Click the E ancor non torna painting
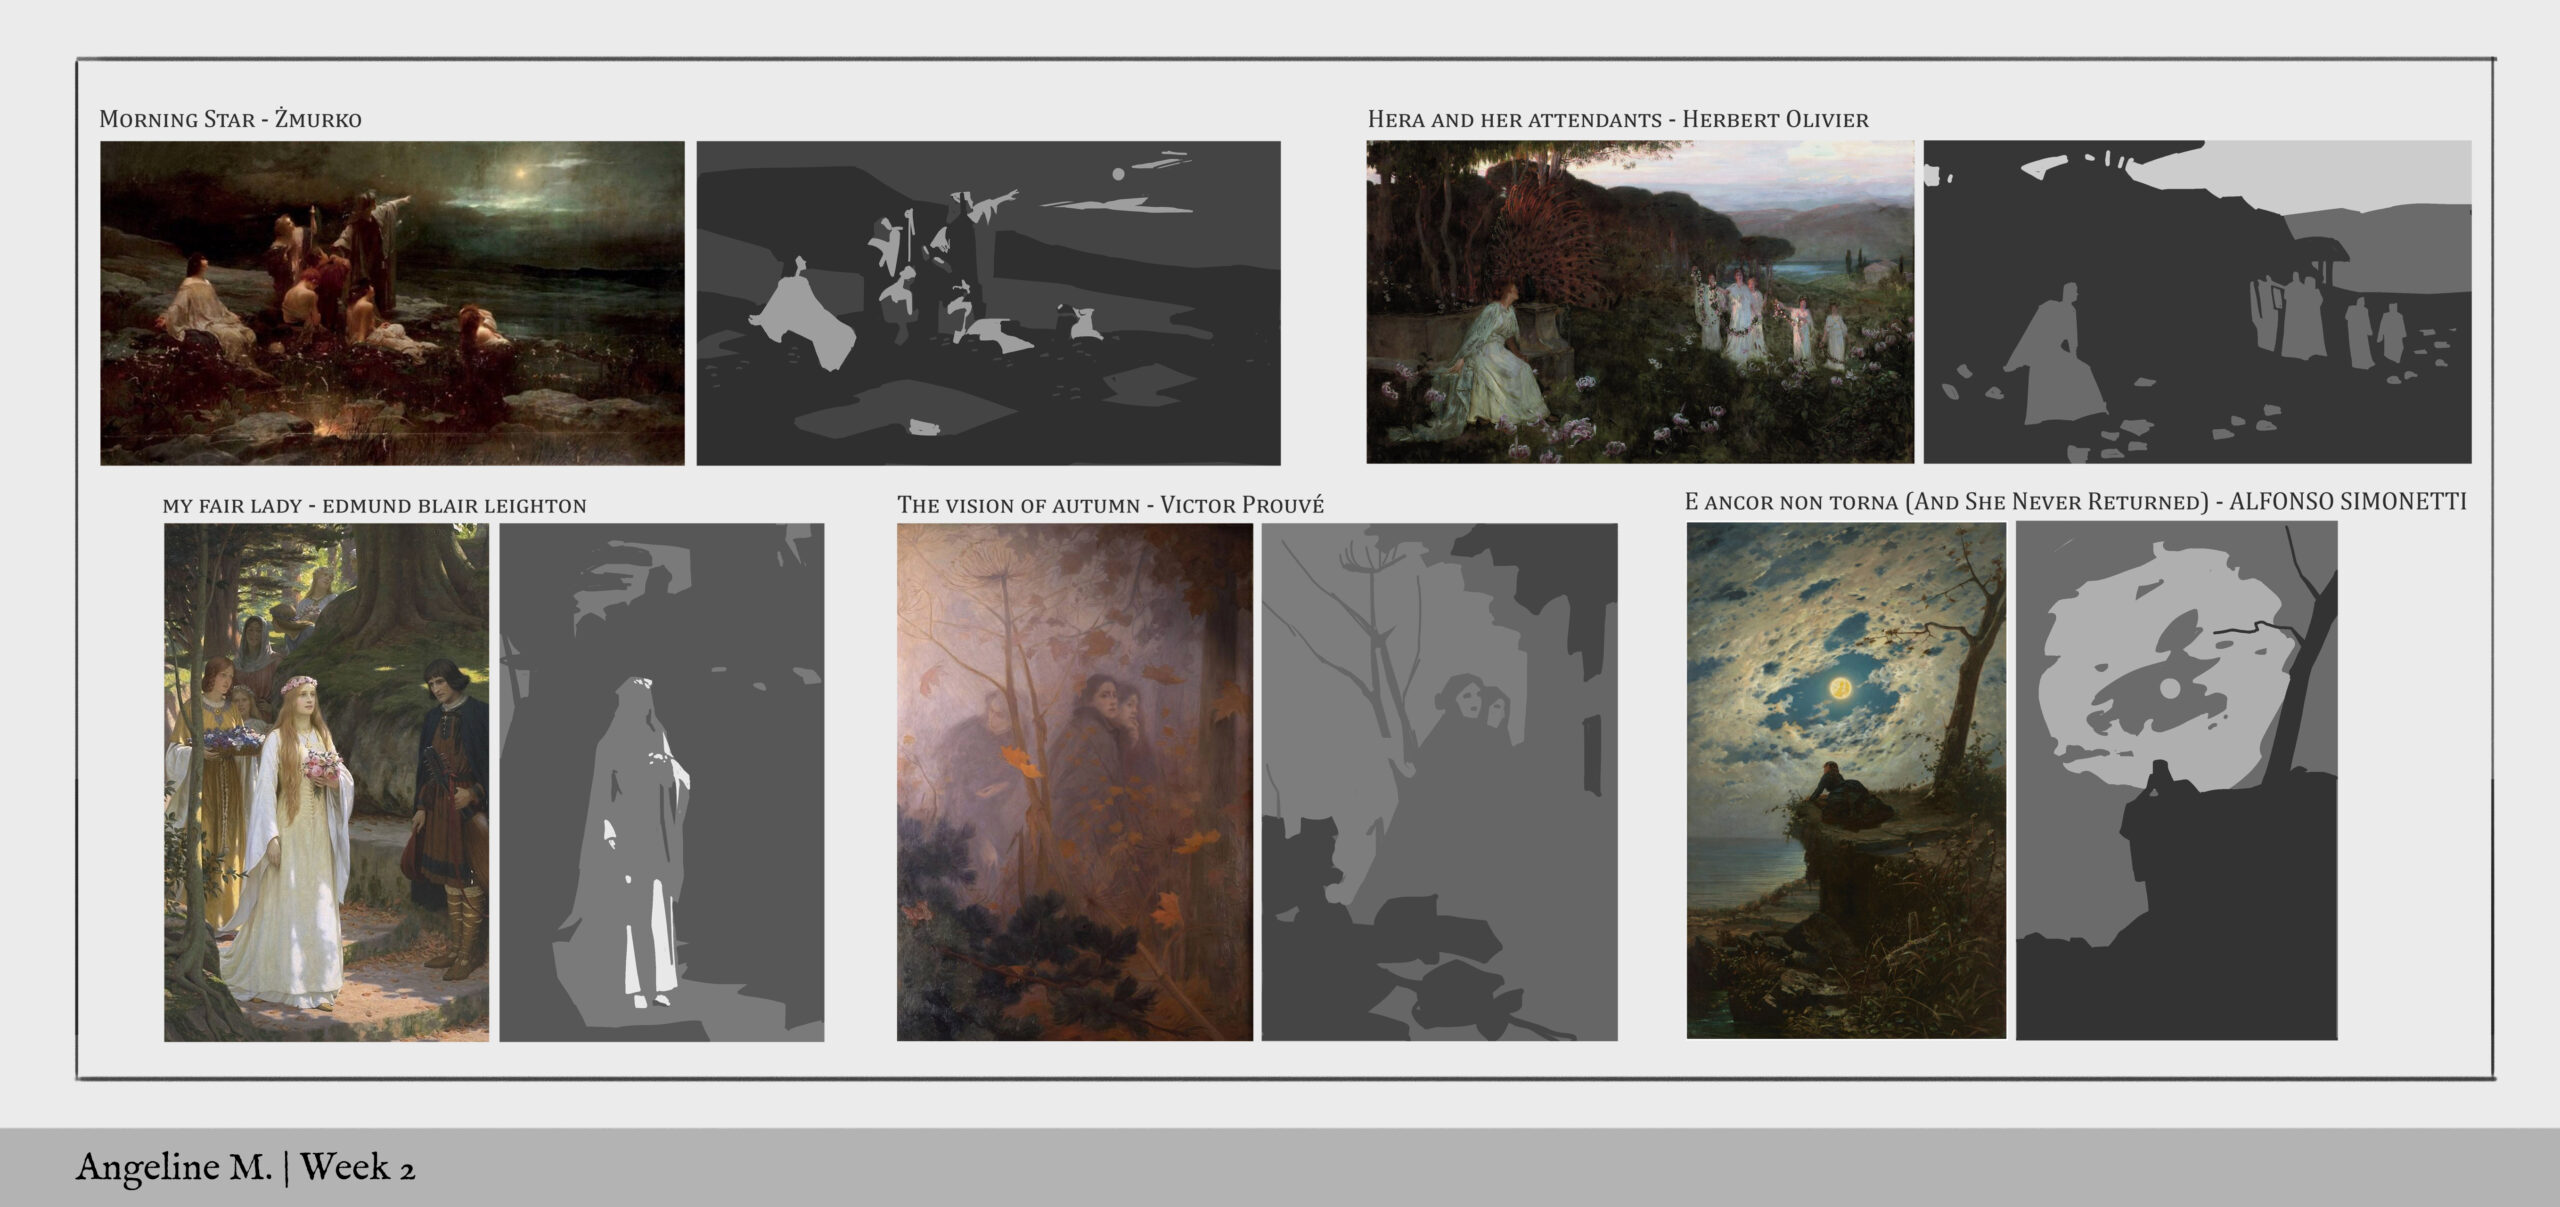This screenshot has height=1207, width=2560. pyautogui.click(x=1846, y=781)
